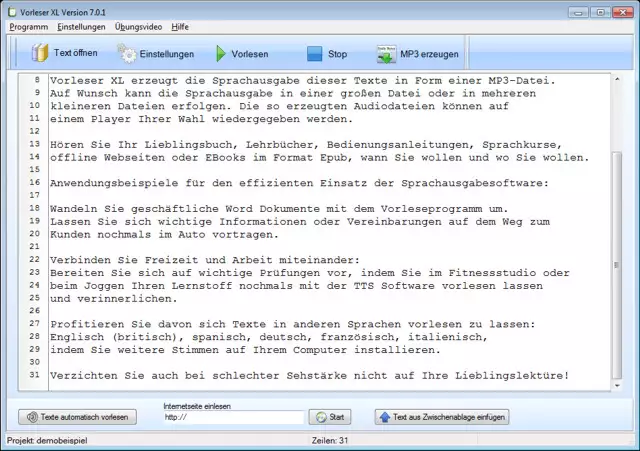Minimize the Vorleser XL window
Screen dimensions: 640x451
tap(578, 11)
